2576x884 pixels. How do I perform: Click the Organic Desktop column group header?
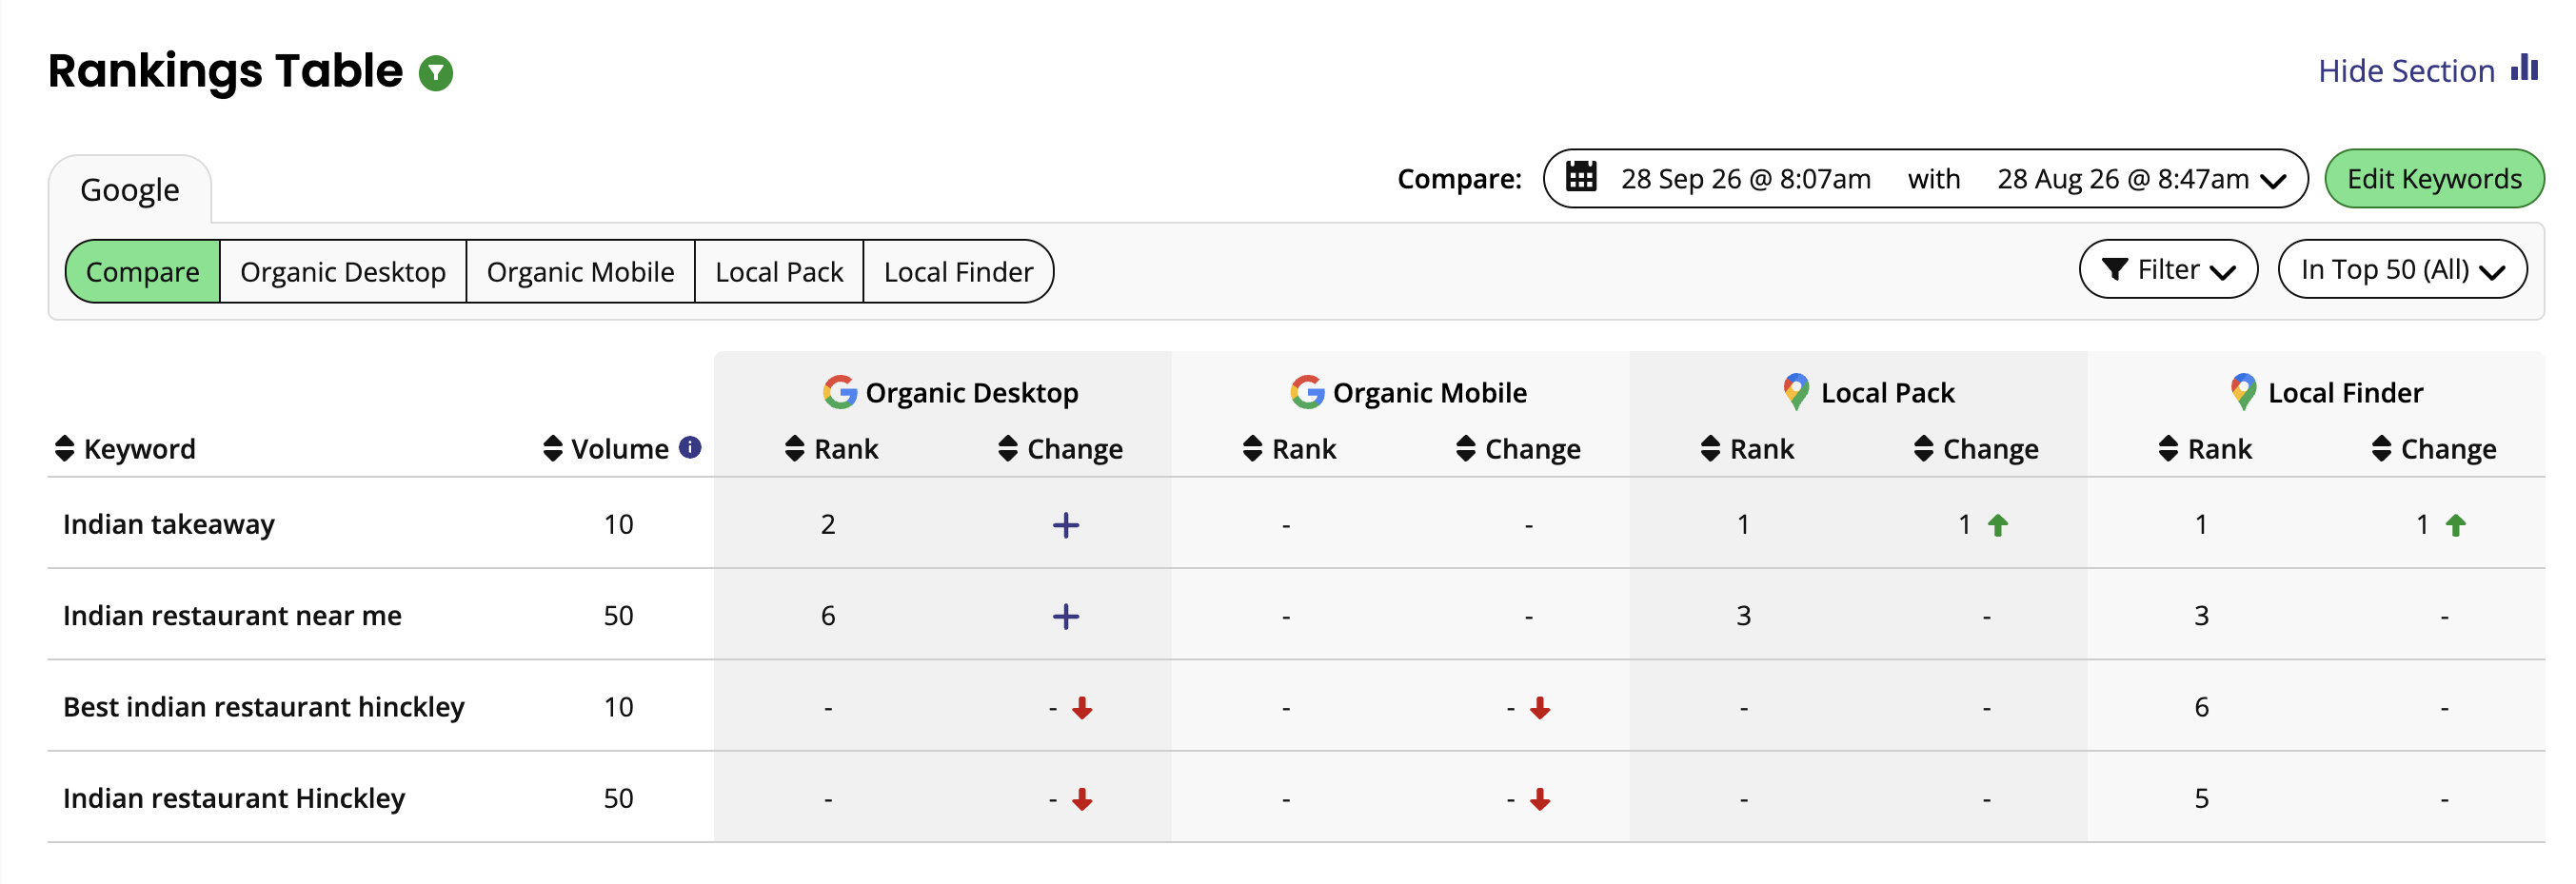[x=950, y=392]
